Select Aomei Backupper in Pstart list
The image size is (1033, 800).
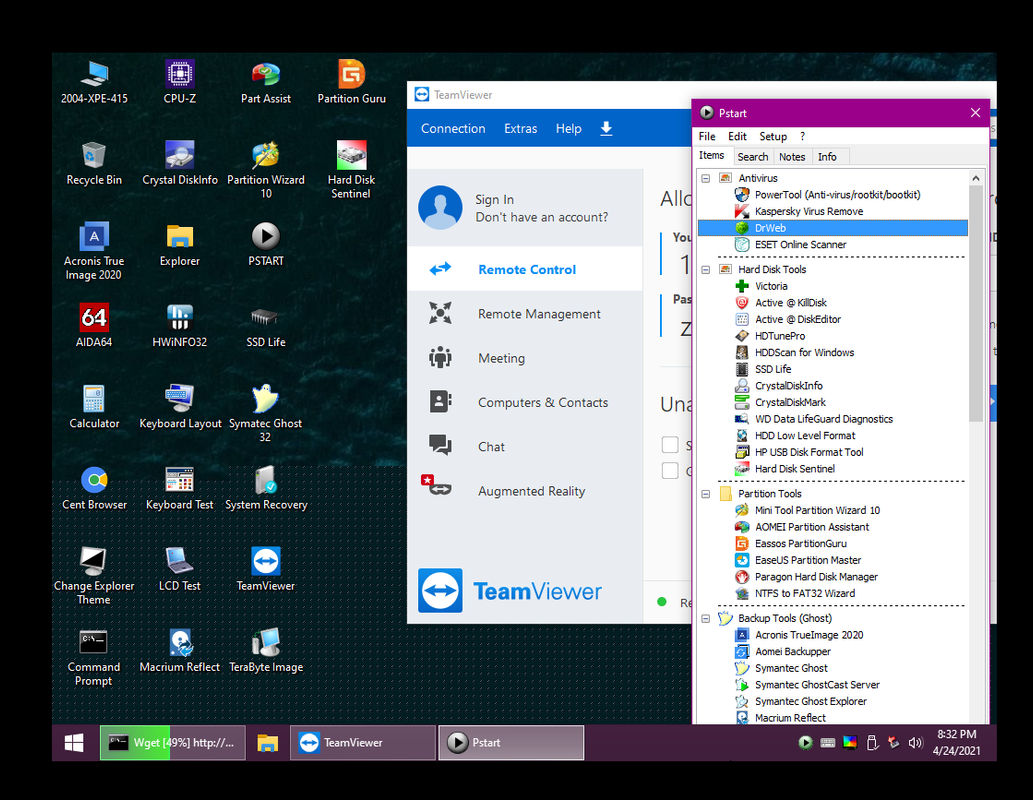point(793,651)
